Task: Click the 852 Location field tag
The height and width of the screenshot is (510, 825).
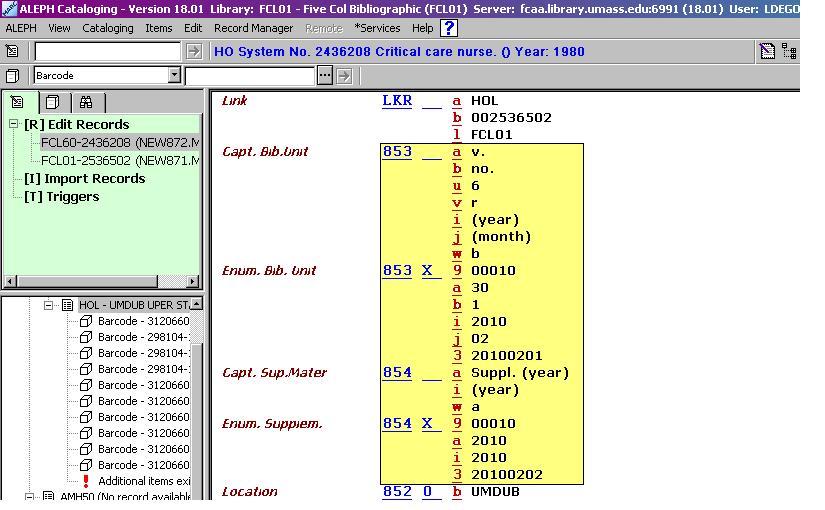Action: point(397,492)
